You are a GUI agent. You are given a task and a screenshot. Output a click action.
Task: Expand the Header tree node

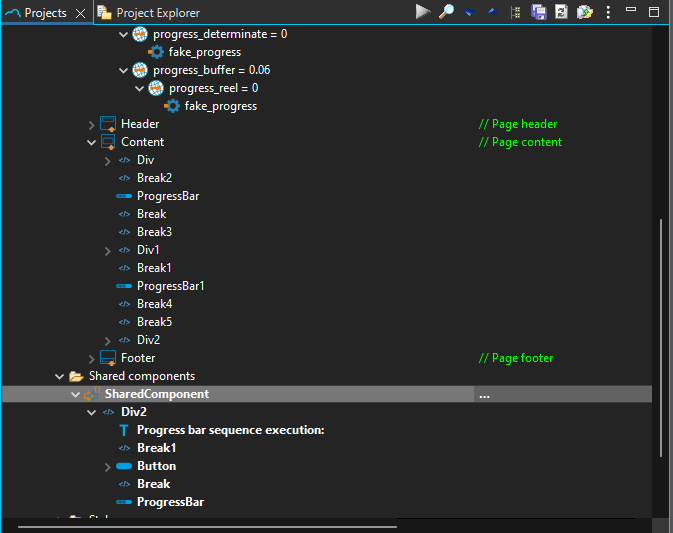click(x=92, y=124)
